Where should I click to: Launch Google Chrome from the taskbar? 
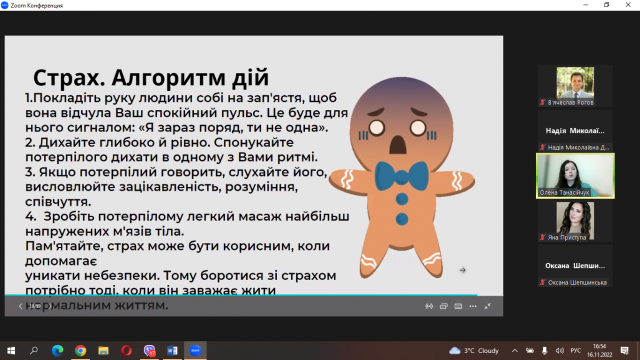pos(80,351)
